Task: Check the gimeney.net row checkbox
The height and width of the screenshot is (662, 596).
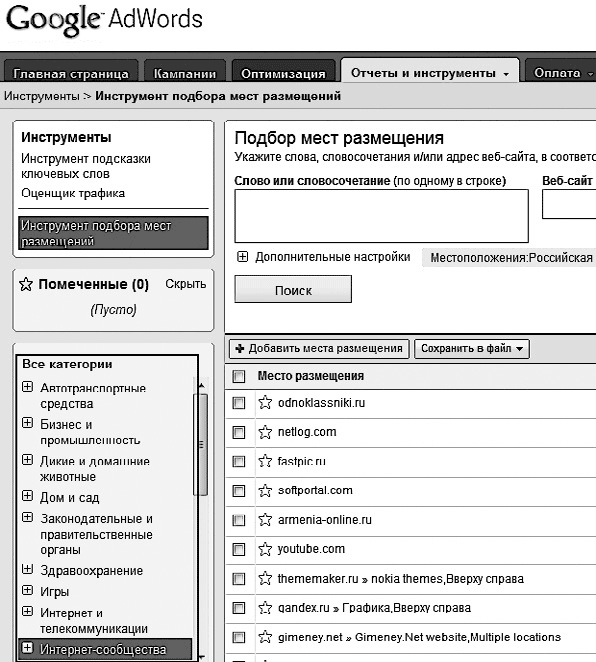Action: tap(238, 638)
